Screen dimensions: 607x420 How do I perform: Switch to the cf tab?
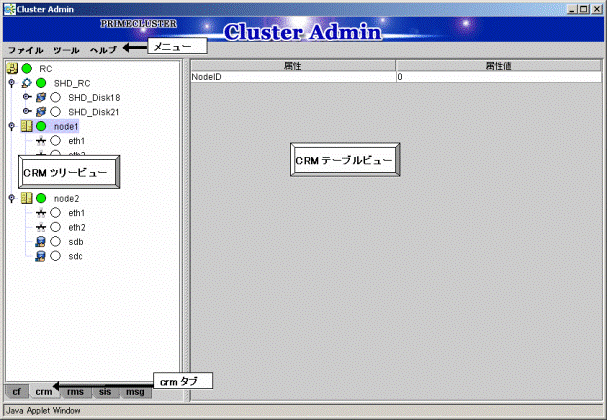click(x=17, y=392)
